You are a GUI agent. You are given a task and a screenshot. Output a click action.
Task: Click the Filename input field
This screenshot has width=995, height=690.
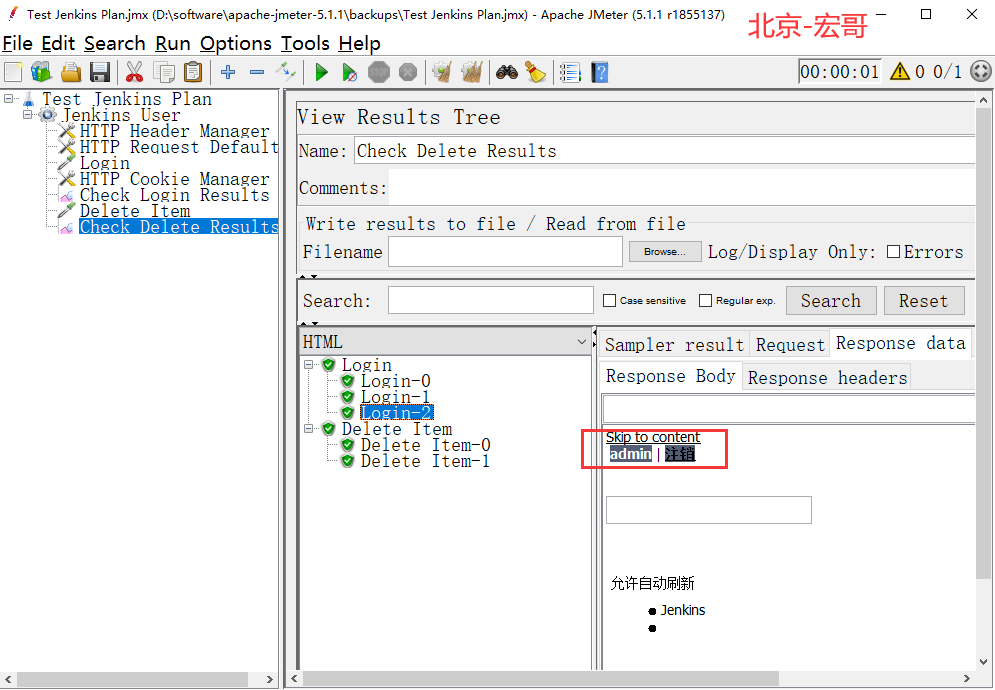pos(505,252)
